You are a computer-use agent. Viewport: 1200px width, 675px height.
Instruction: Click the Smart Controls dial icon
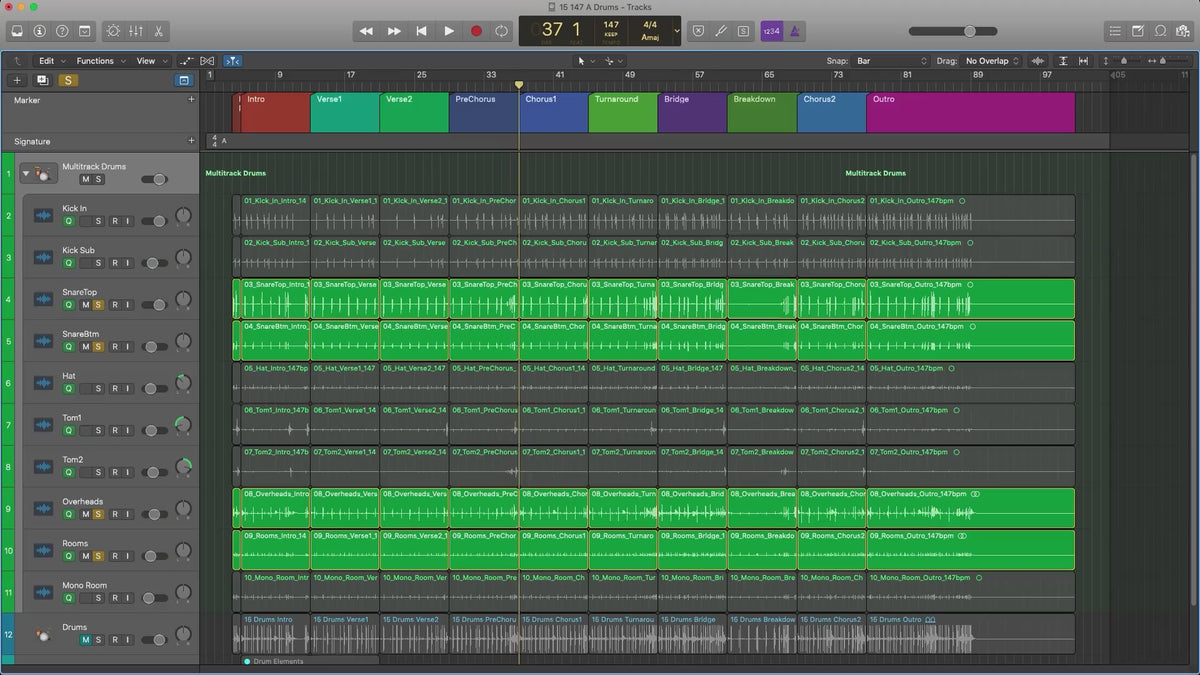[x=112, y=31]
